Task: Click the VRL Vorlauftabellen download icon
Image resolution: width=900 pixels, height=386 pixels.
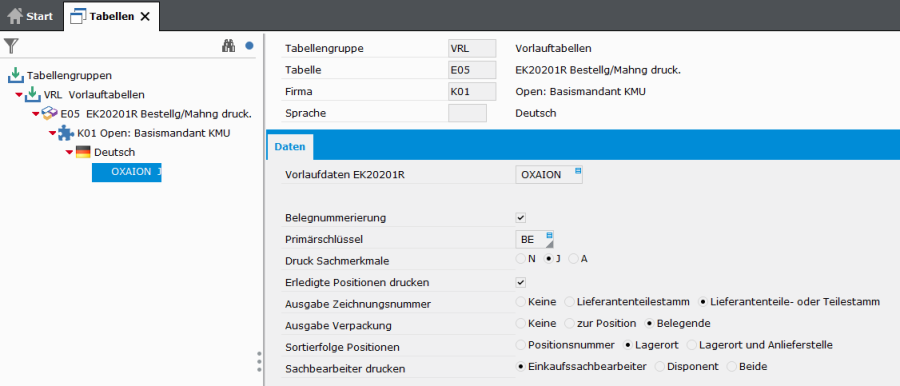Action: [33, 95]
